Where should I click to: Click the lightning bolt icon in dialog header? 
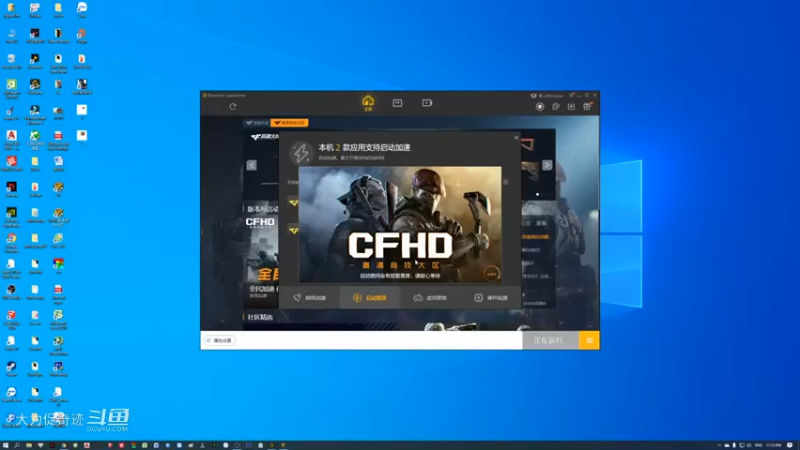(x=301, y=153)
